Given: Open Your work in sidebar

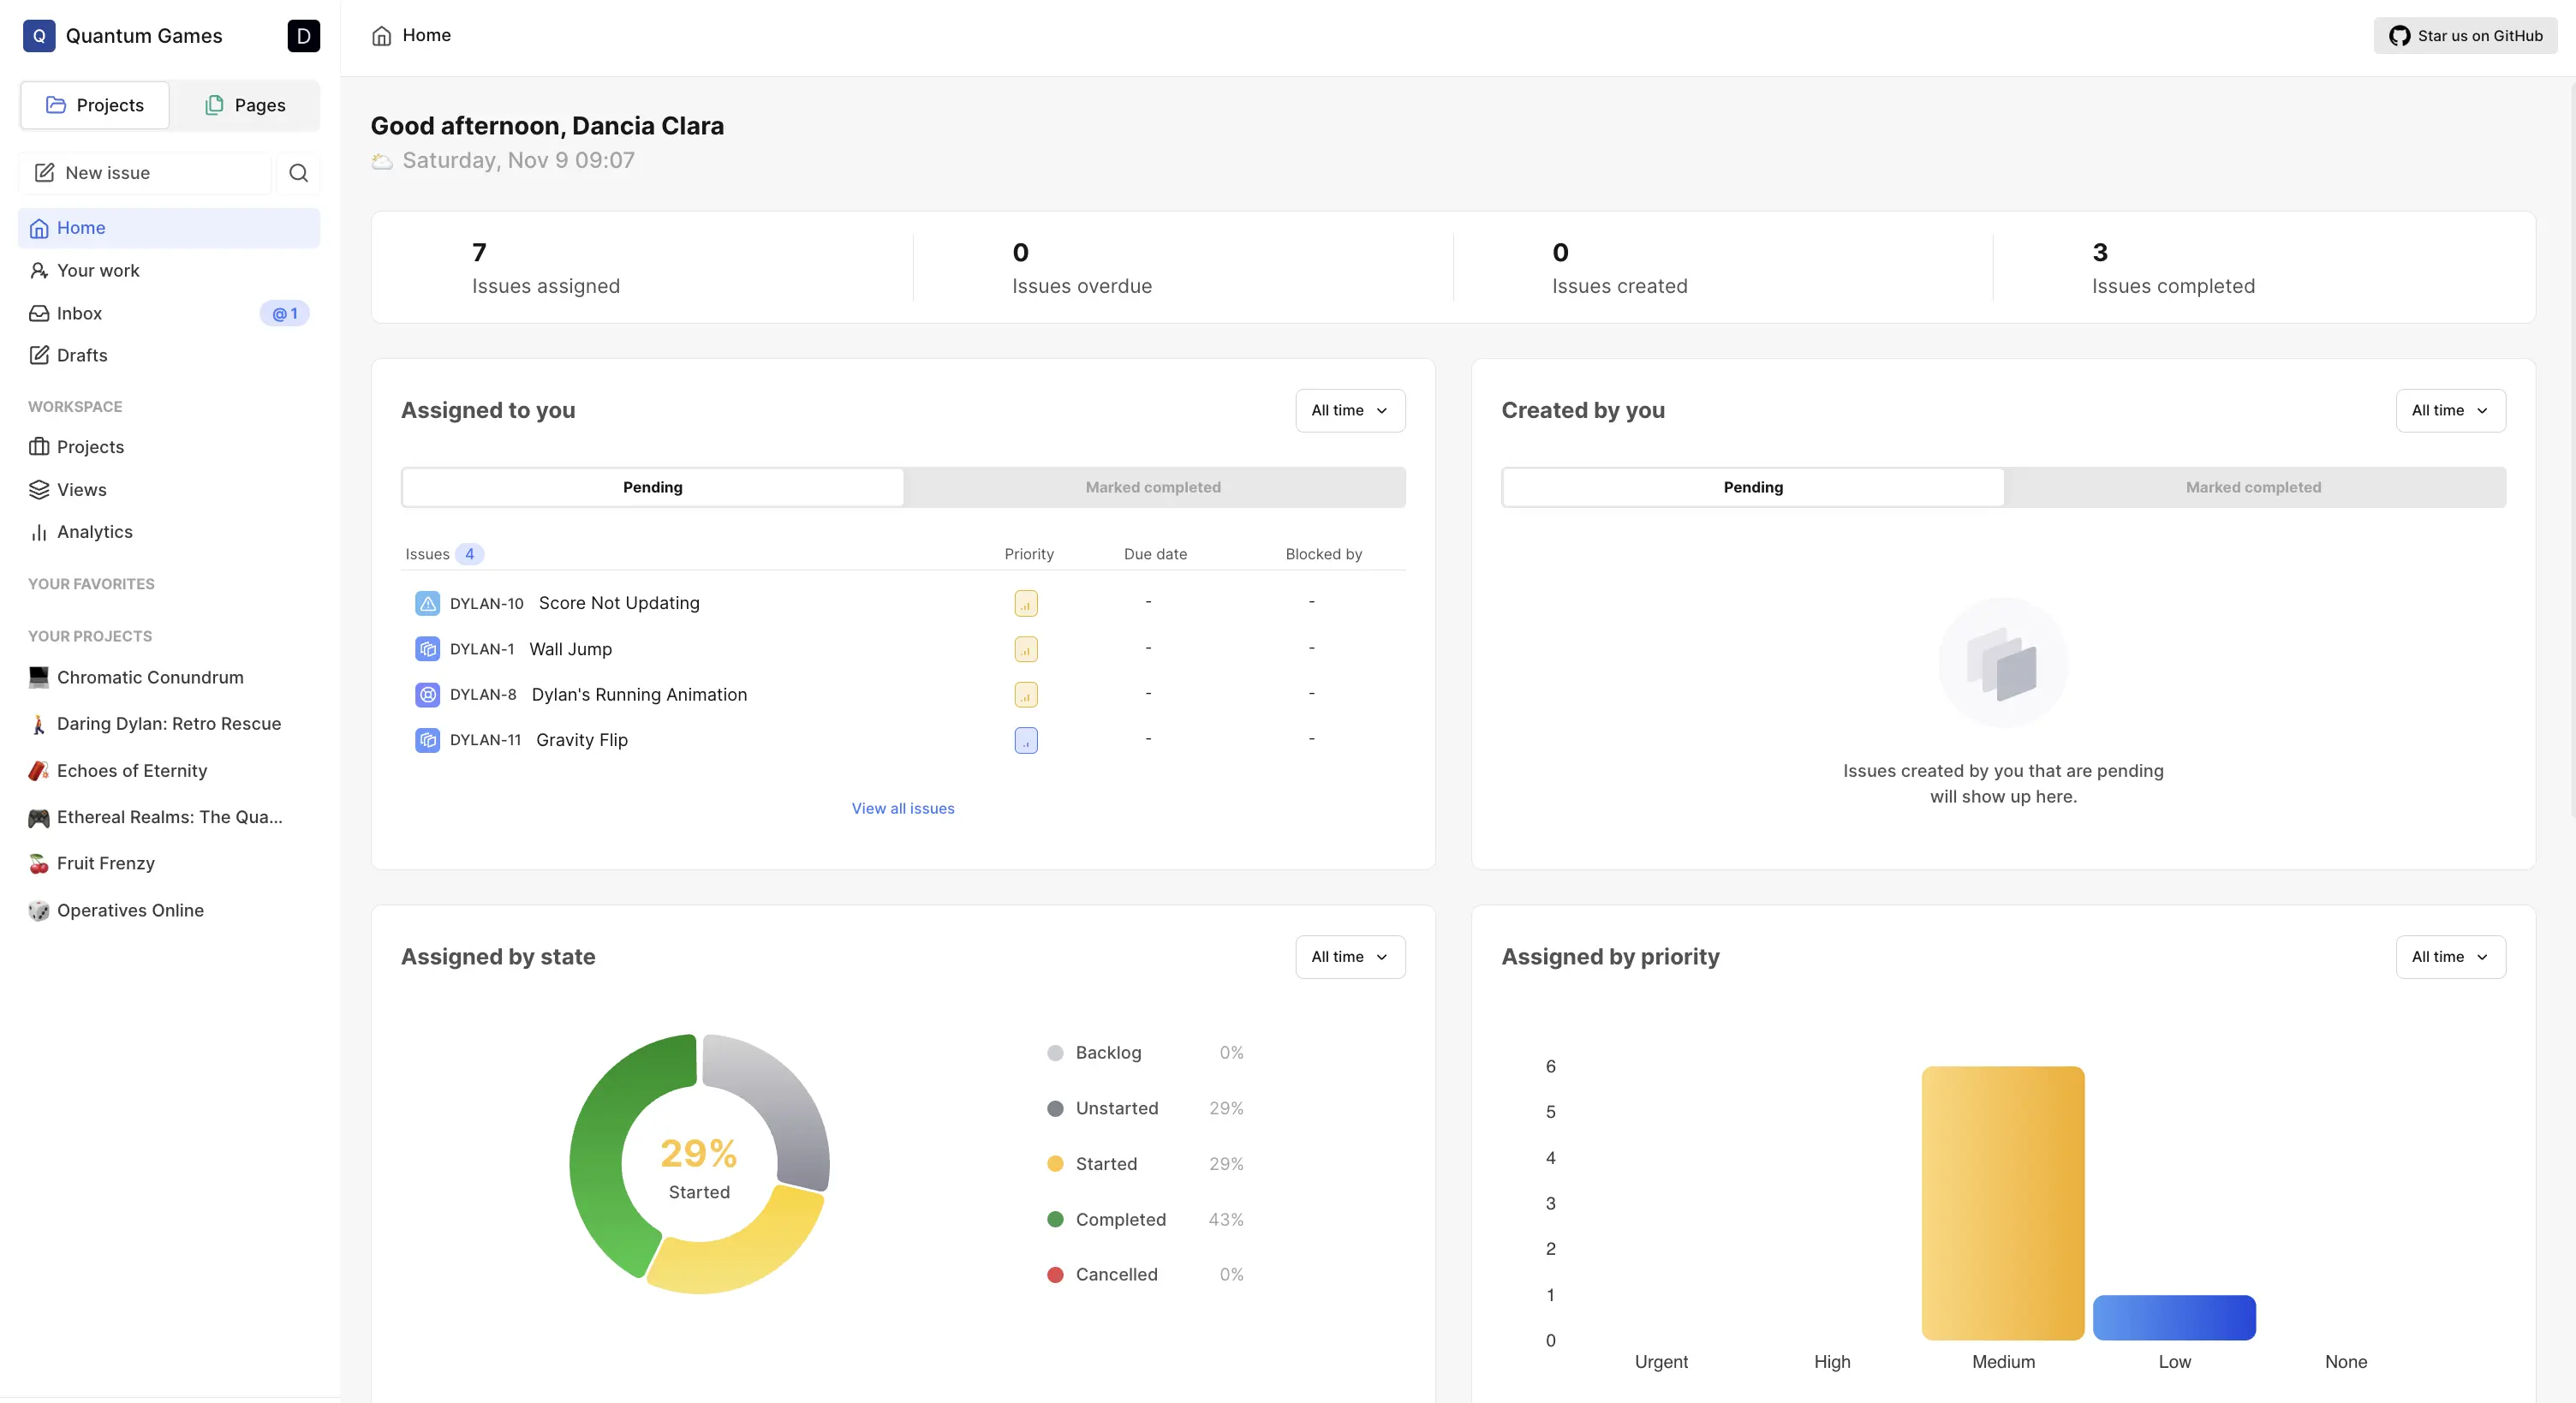Looking at the screenshot, I should 169,271.
